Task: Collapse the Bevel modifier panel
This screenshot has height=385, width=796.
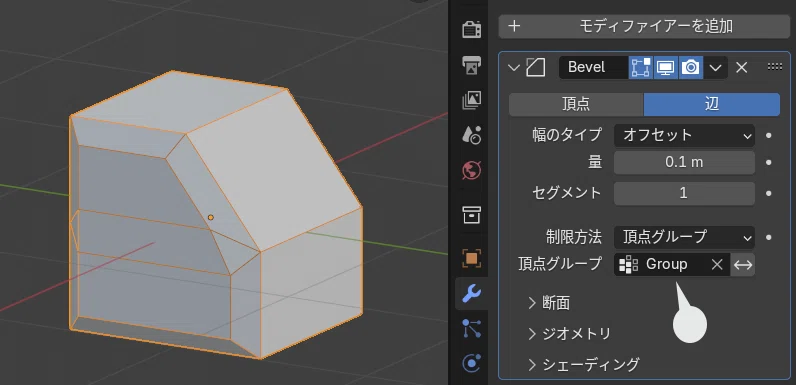Action: click(x=514, y=68)
